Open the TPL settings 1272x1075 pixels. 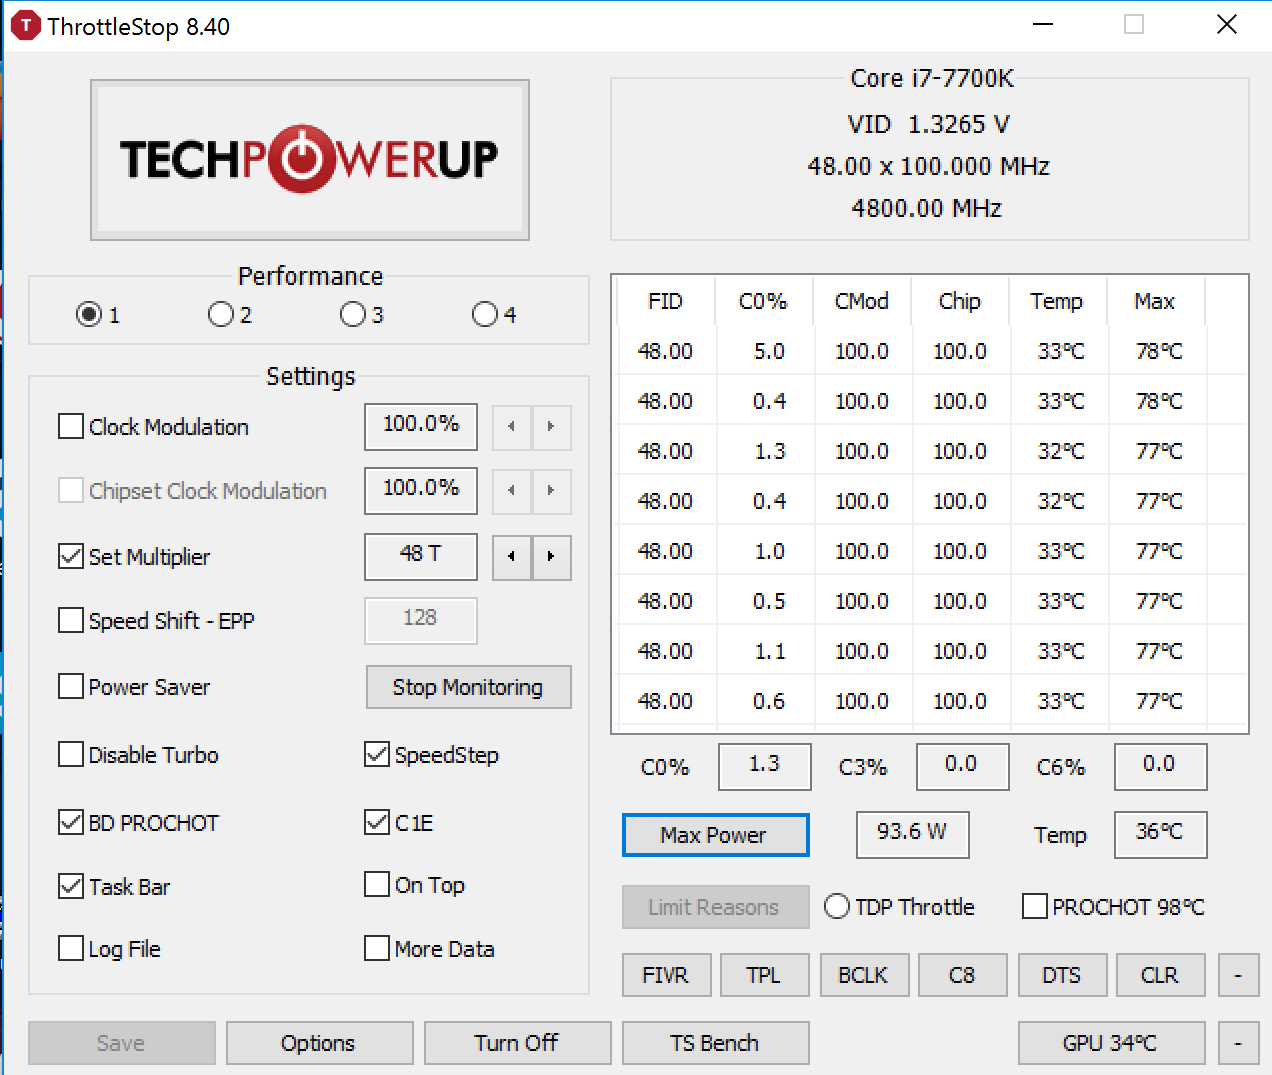pos(764,975)
